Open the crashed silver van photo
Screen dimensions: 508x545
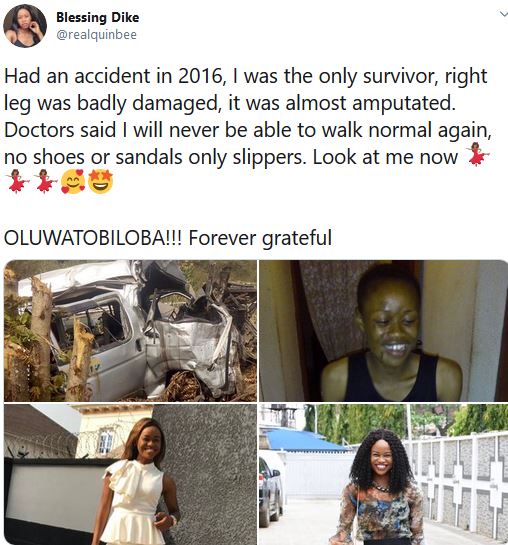[x=131, y=331]
